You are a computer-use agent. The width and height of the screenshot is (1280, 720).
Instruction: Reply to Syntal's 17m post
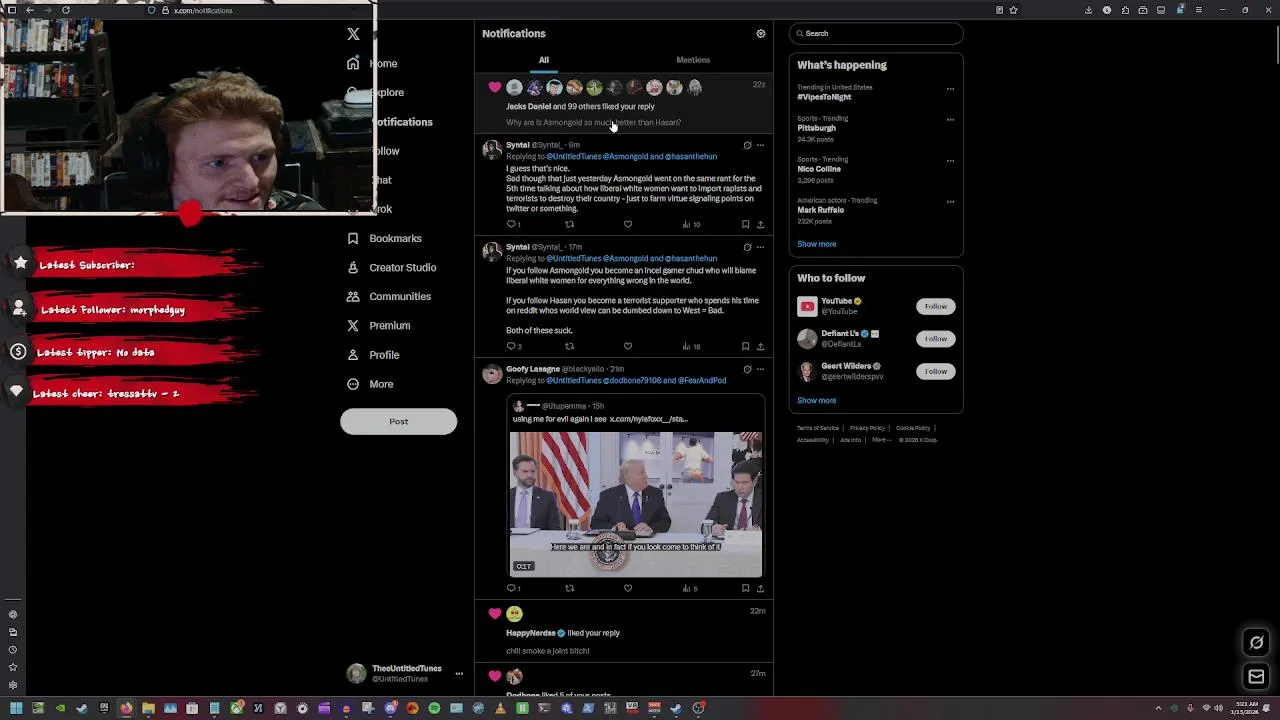point(512,346)
